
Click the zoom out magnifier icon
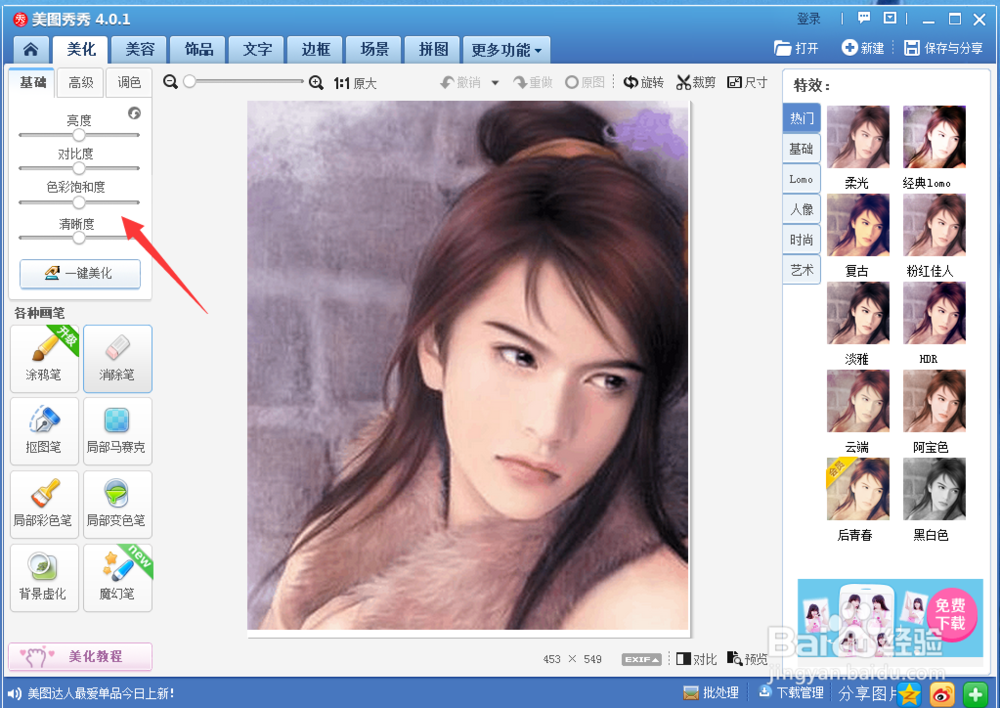[170, 82]
